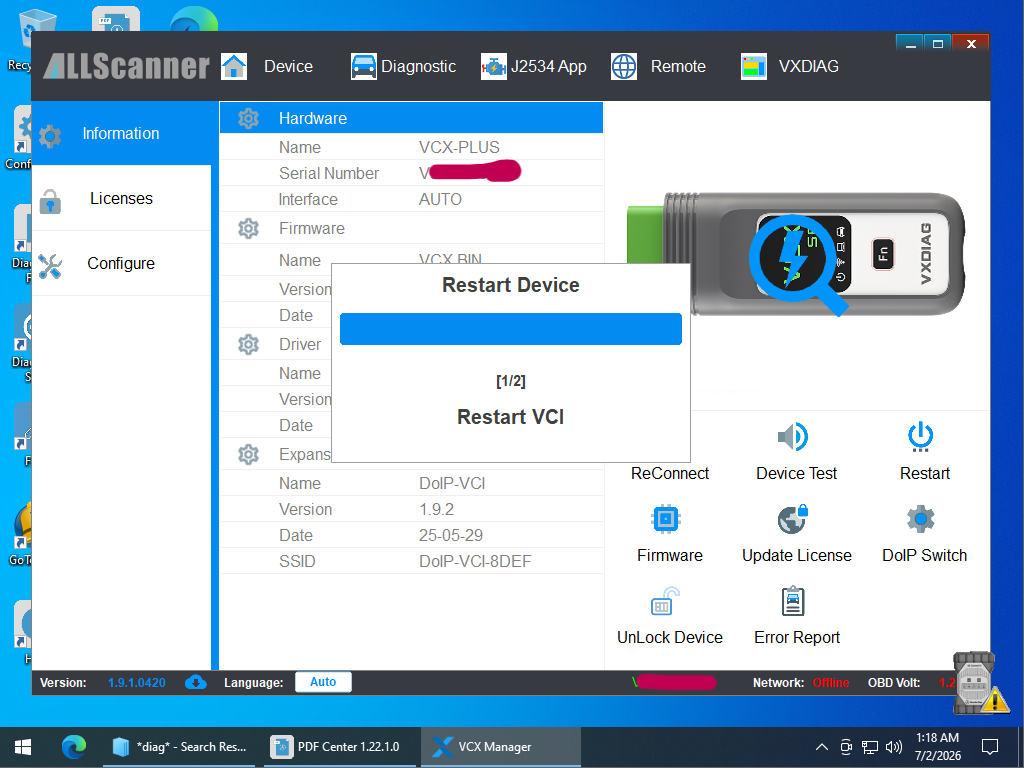Click the Network Offline status

(x=831, y=682)
